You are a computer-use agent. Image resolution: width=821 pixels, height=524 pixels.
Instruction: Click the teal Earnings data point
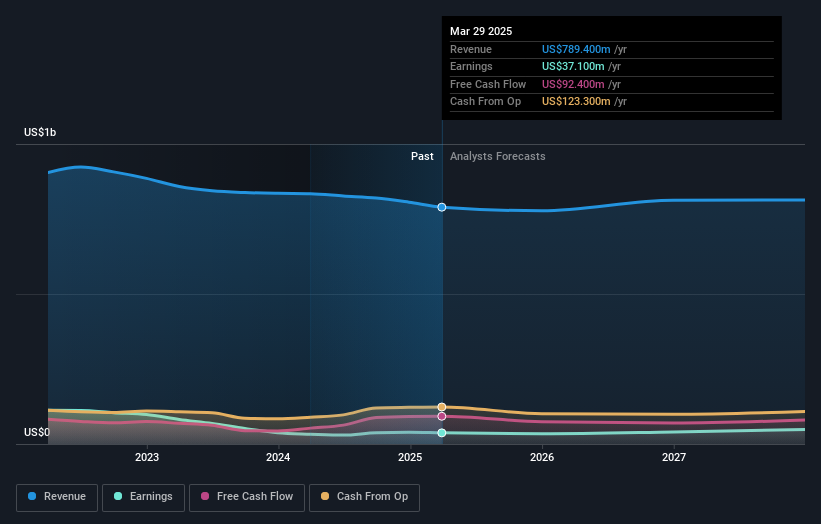click(x=442, y=432)
